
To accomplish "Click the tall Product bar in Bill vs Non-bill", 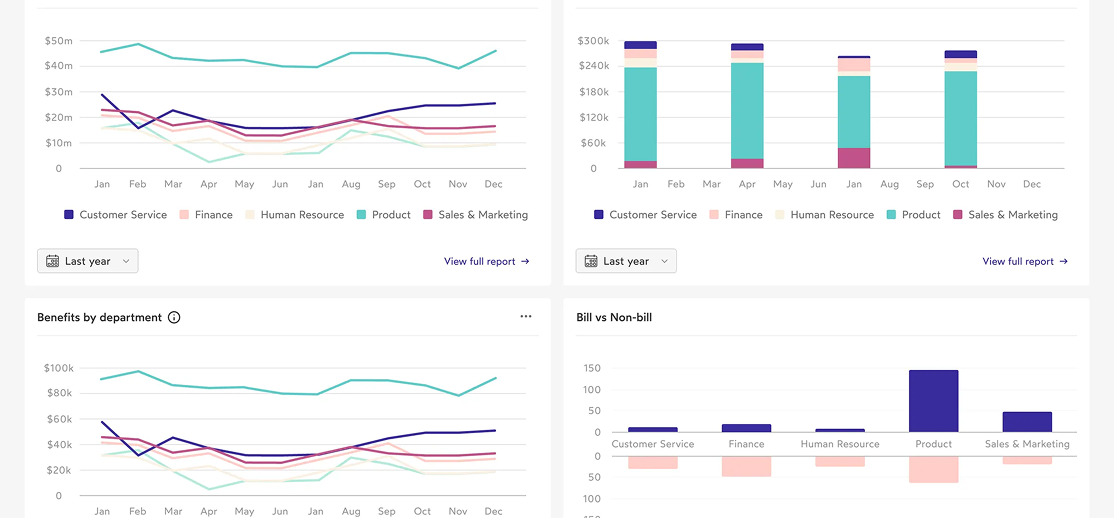I will (x=933, y=401).
